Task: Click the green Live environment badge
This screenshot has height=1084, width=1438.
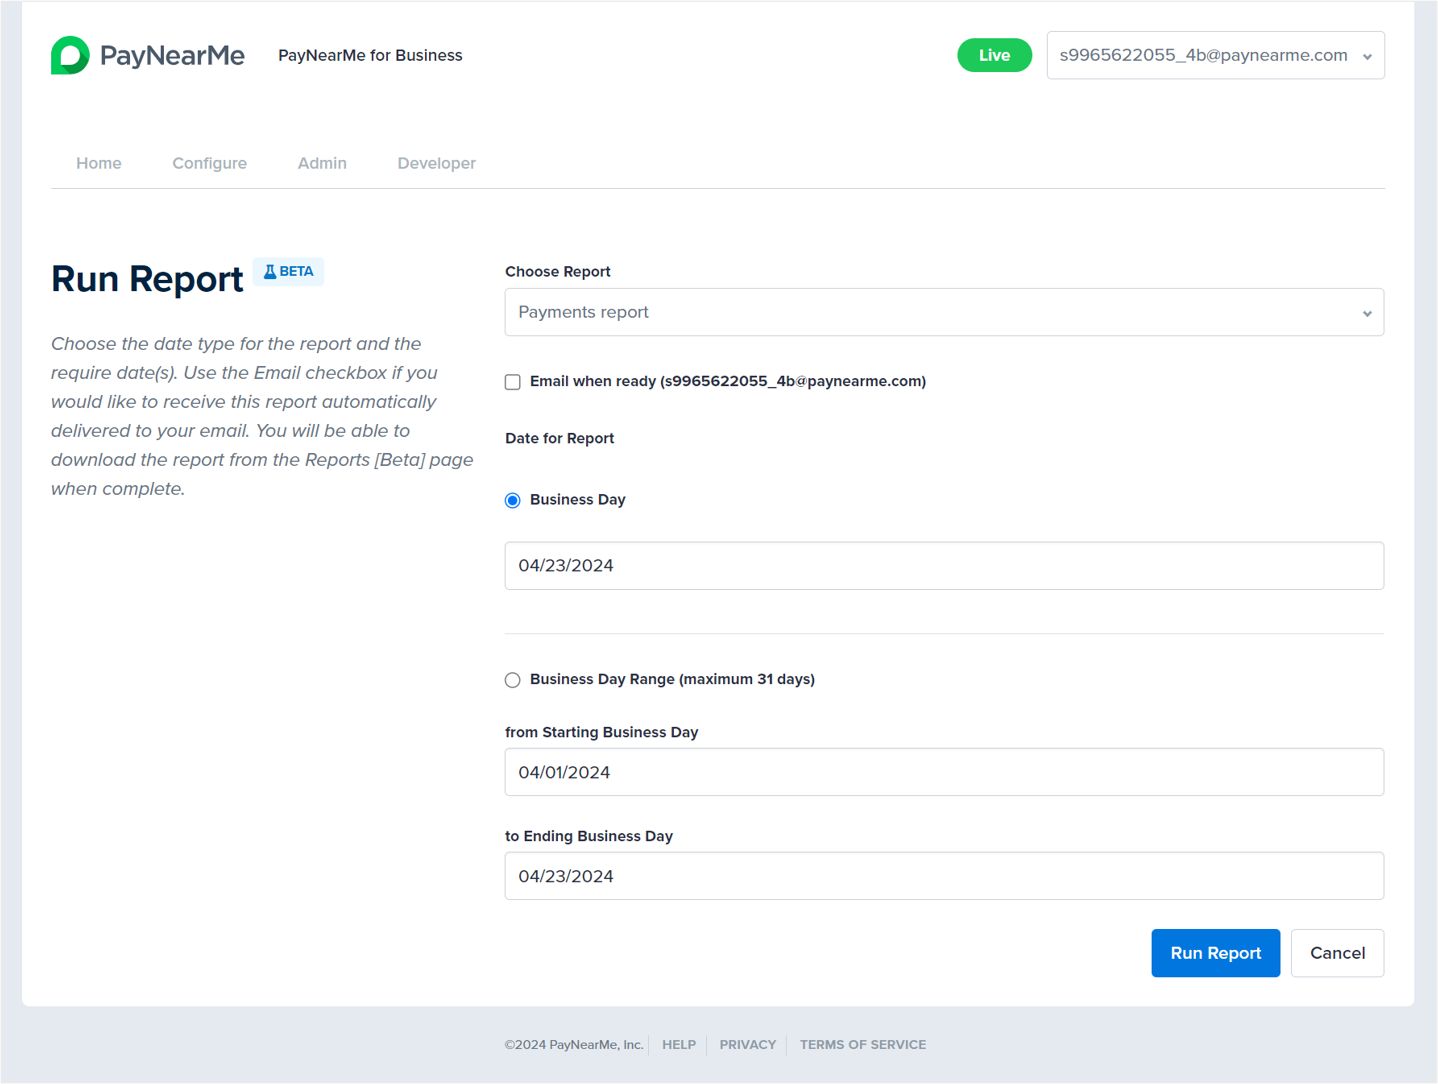Action: [x=994, y=55]
